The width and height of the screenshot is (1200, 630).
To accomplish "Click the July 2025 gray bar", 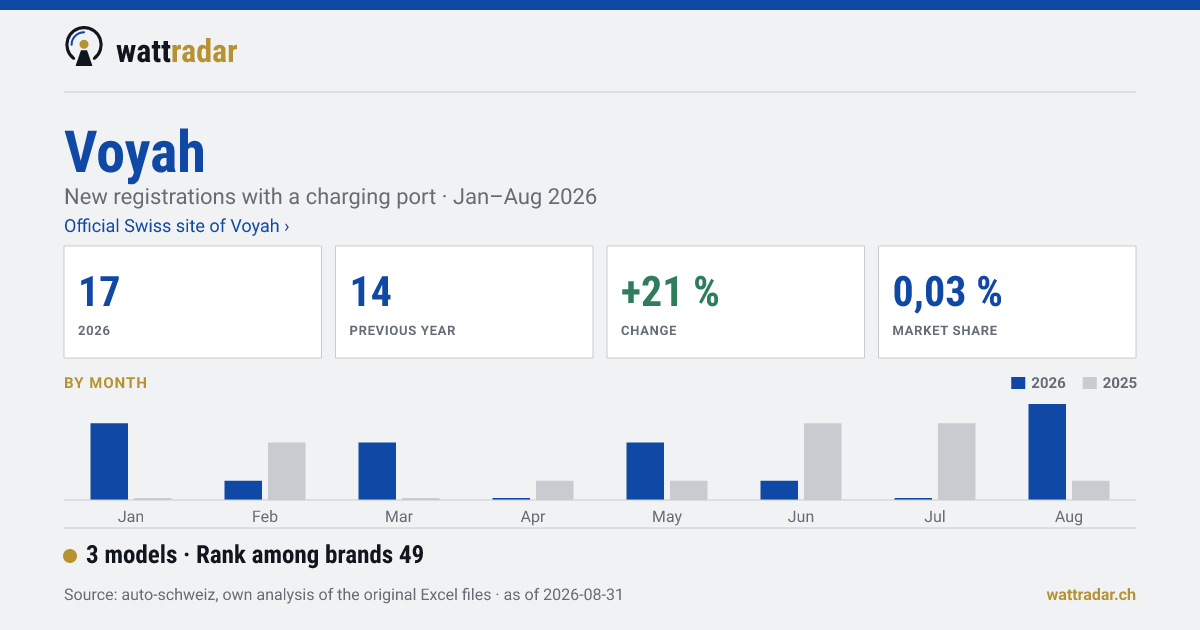I will (957, 461).
